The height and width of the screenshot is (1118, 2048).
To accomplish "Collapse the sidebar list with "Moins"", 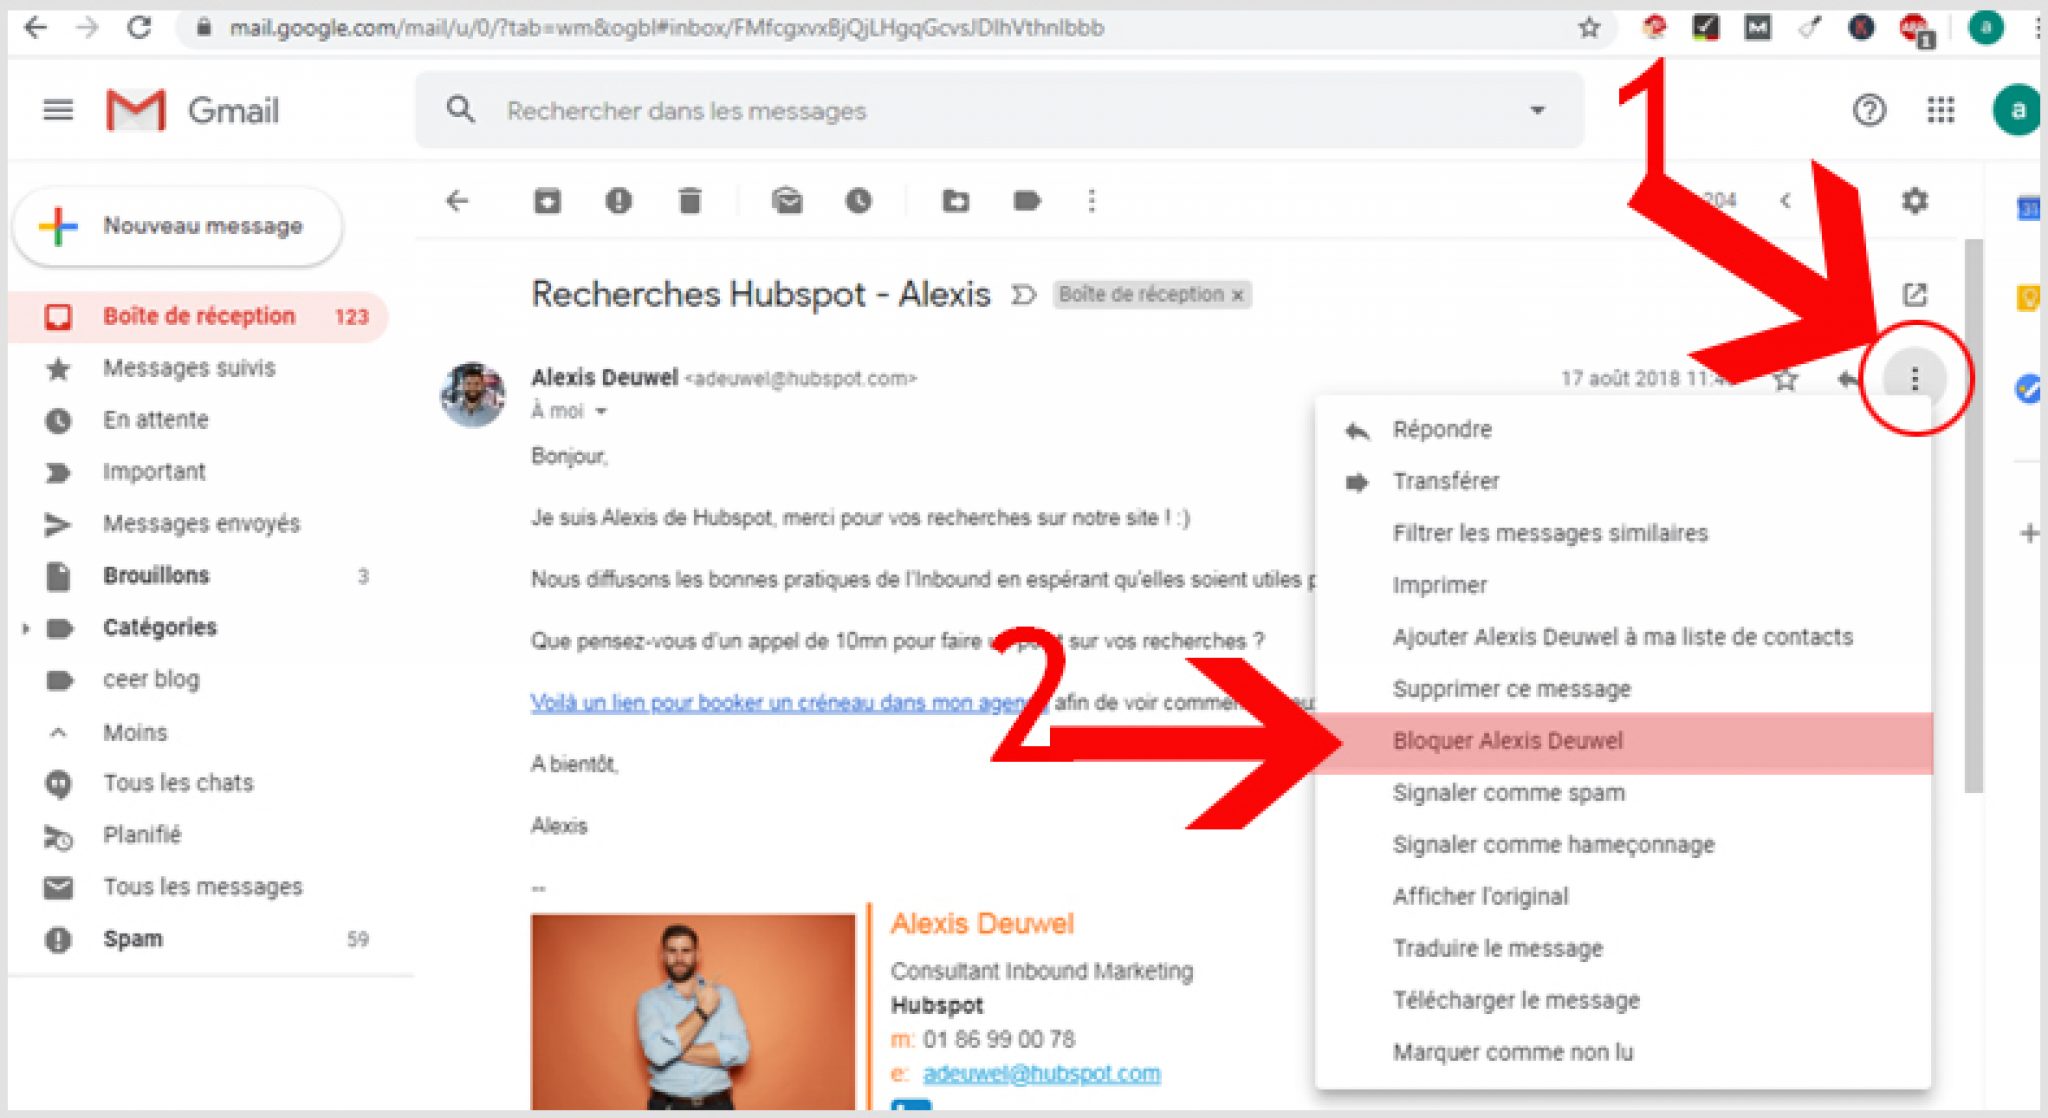I will [x=135, y=732].
